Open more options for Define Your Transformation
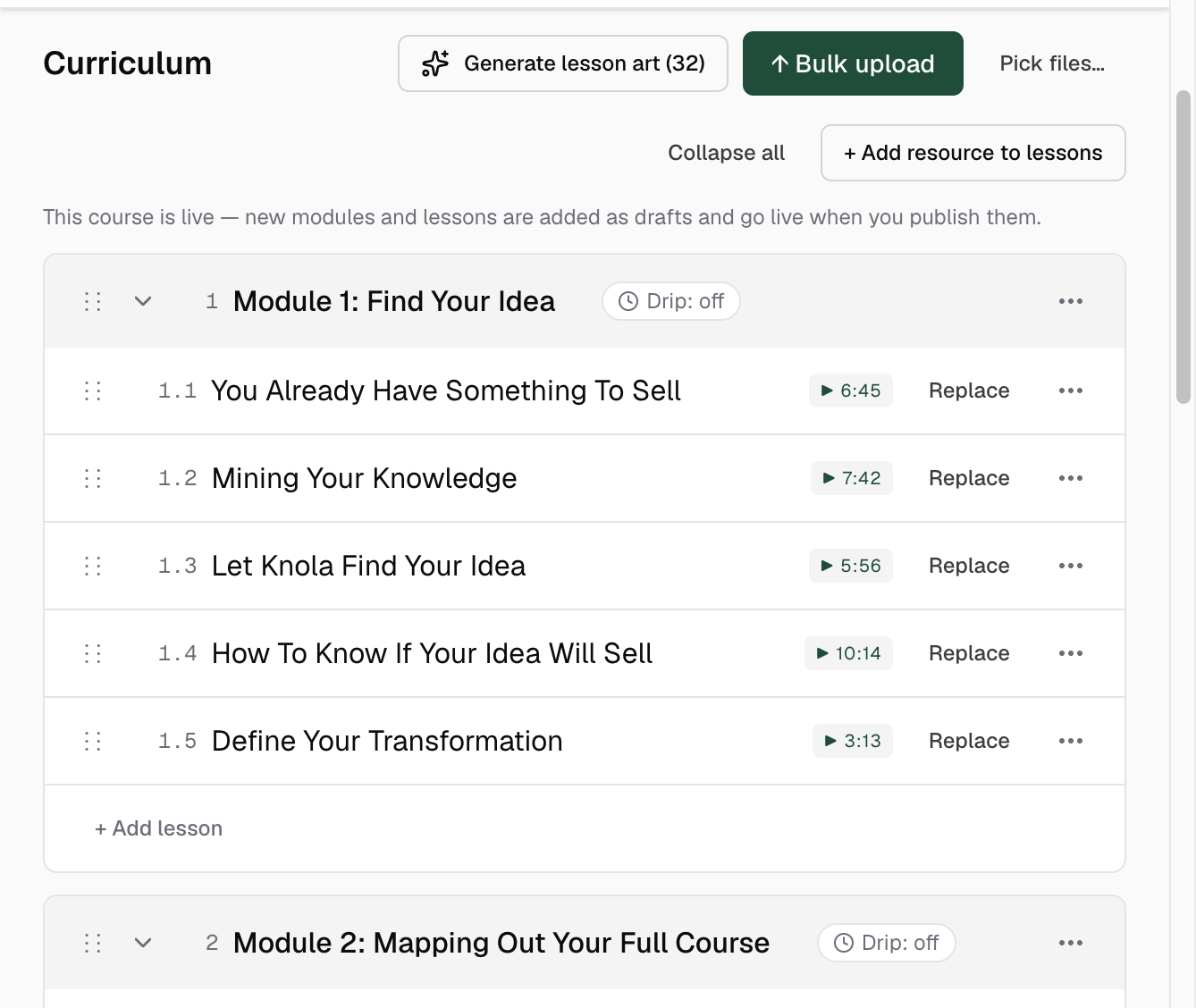 [1070, 741]
